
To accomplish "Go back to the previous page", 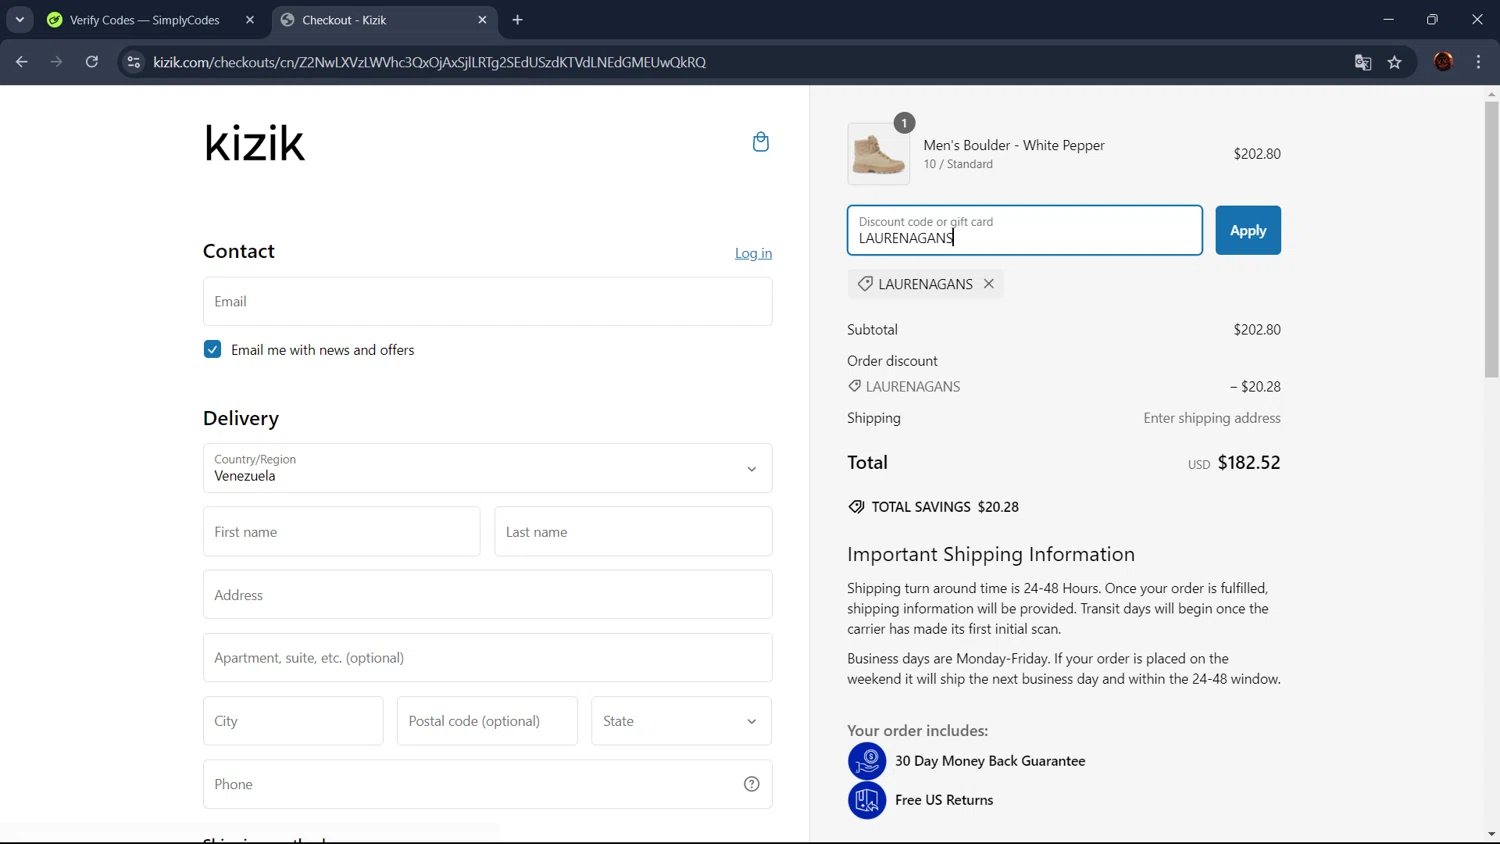I will pyautogui.click(x=22, y=62).
